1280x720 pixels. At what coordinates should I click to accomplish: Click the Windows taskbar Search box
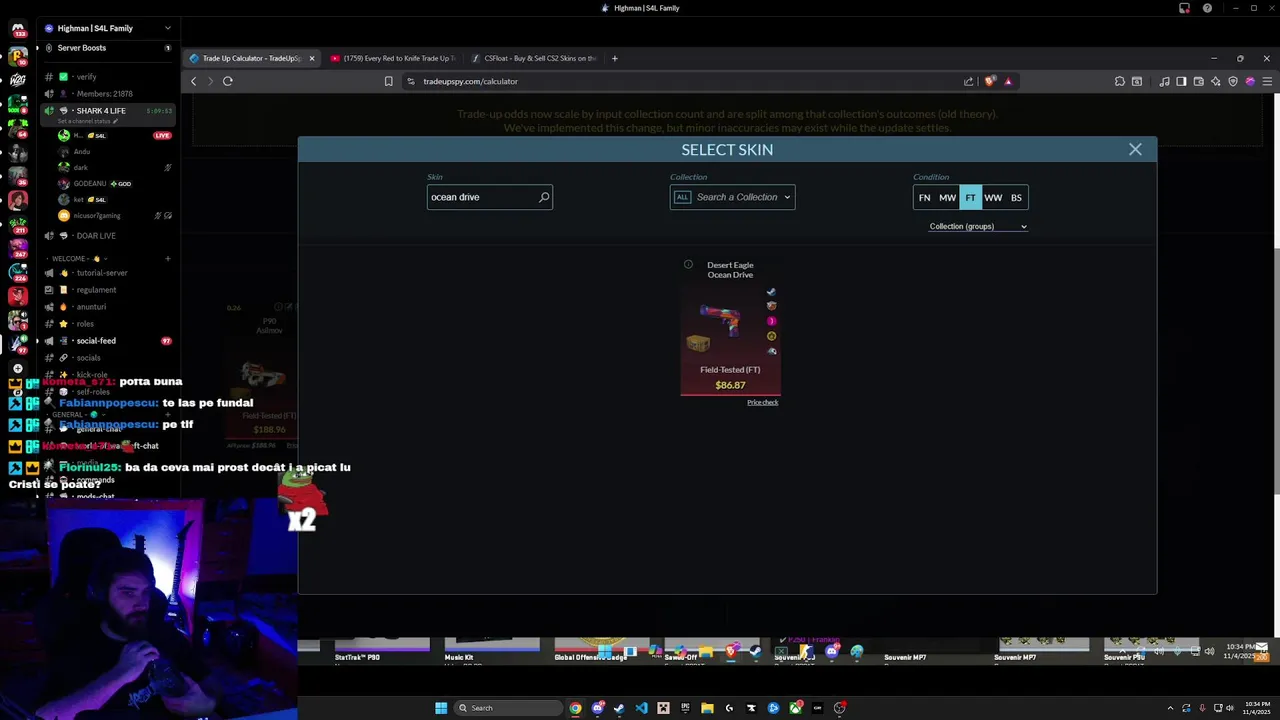[x=508, y=708]
